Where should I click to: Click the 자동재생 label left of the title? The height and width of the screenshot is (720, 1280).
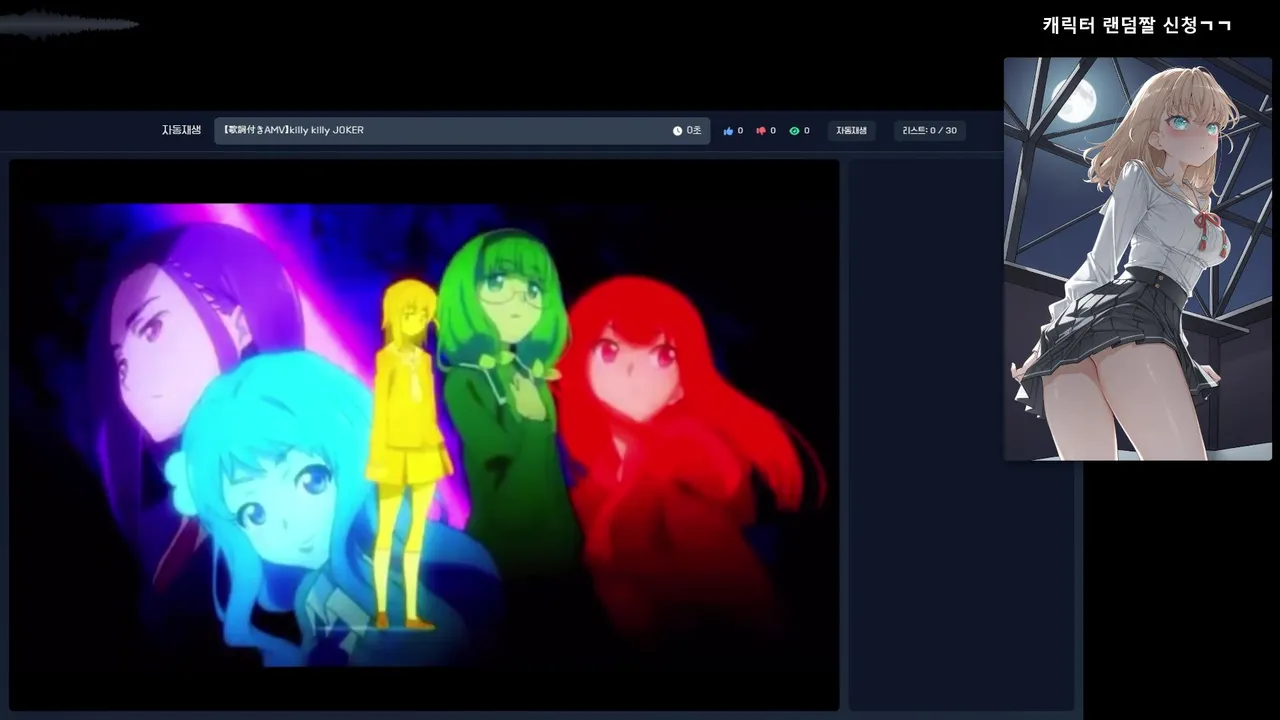pyautogui.click(x=181, y=130)
